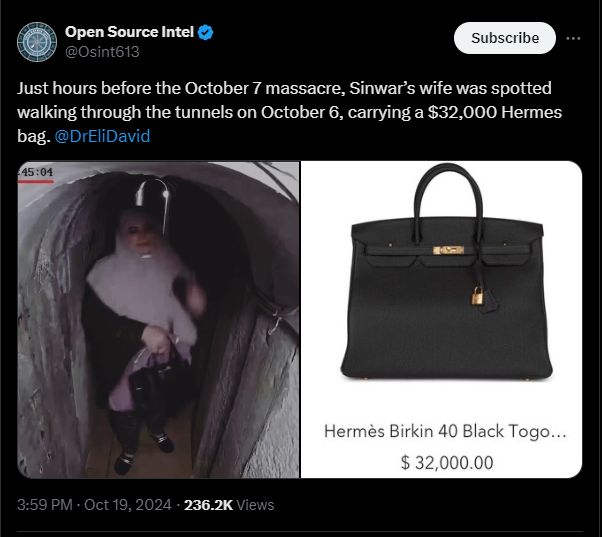Enlarge the Hermès Birkin bag image
This screenshot has height=537, width=602.
tap(442, 319)
